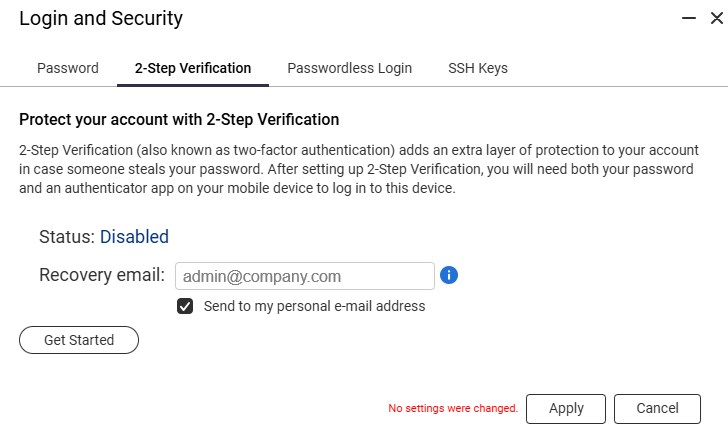
Task: Click the blue info icon beside recovery email
Action: pyautogui.click(x=448, y=275)
